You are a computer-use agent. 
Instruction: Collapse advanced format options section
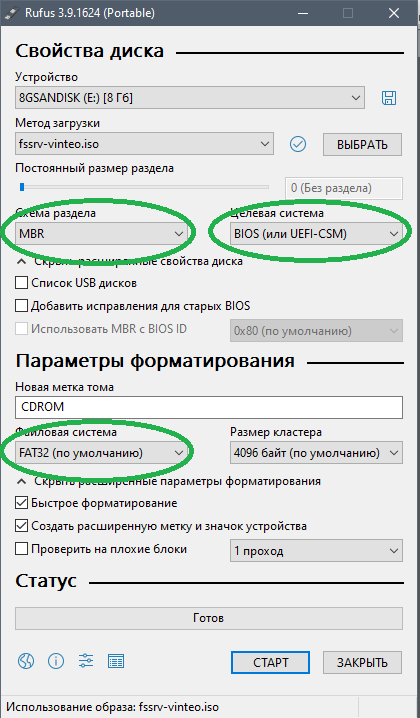[169, 481]
